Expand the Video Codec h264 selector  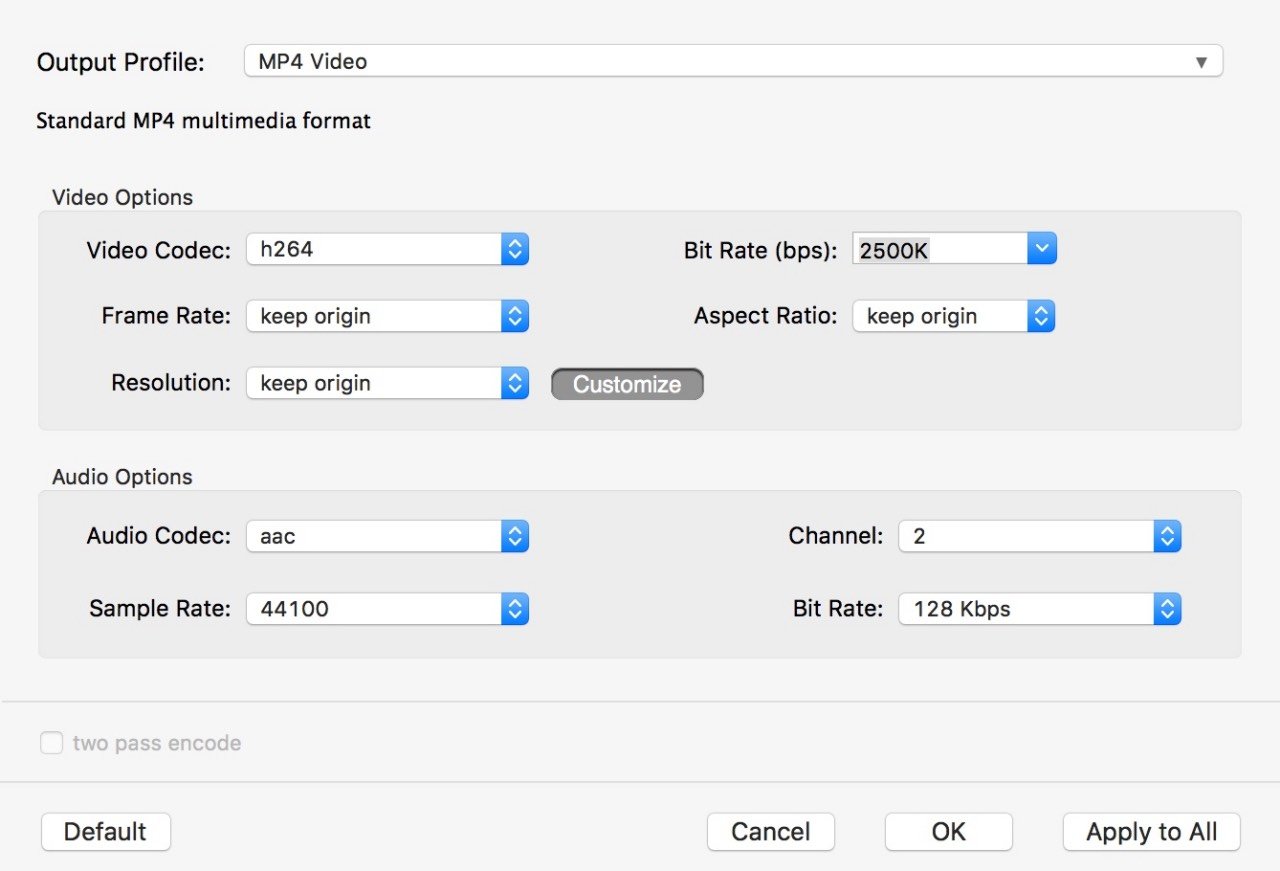coord(386,250)
